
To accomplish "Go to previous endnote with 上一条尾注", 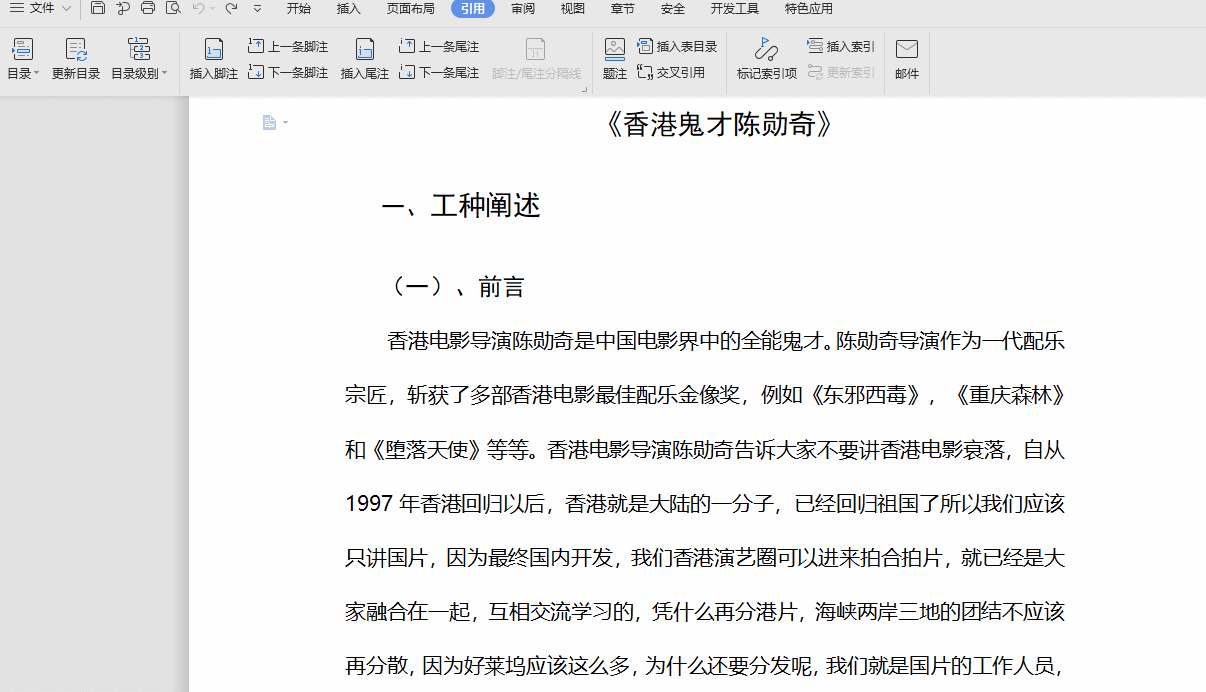I will pos(438,45).
